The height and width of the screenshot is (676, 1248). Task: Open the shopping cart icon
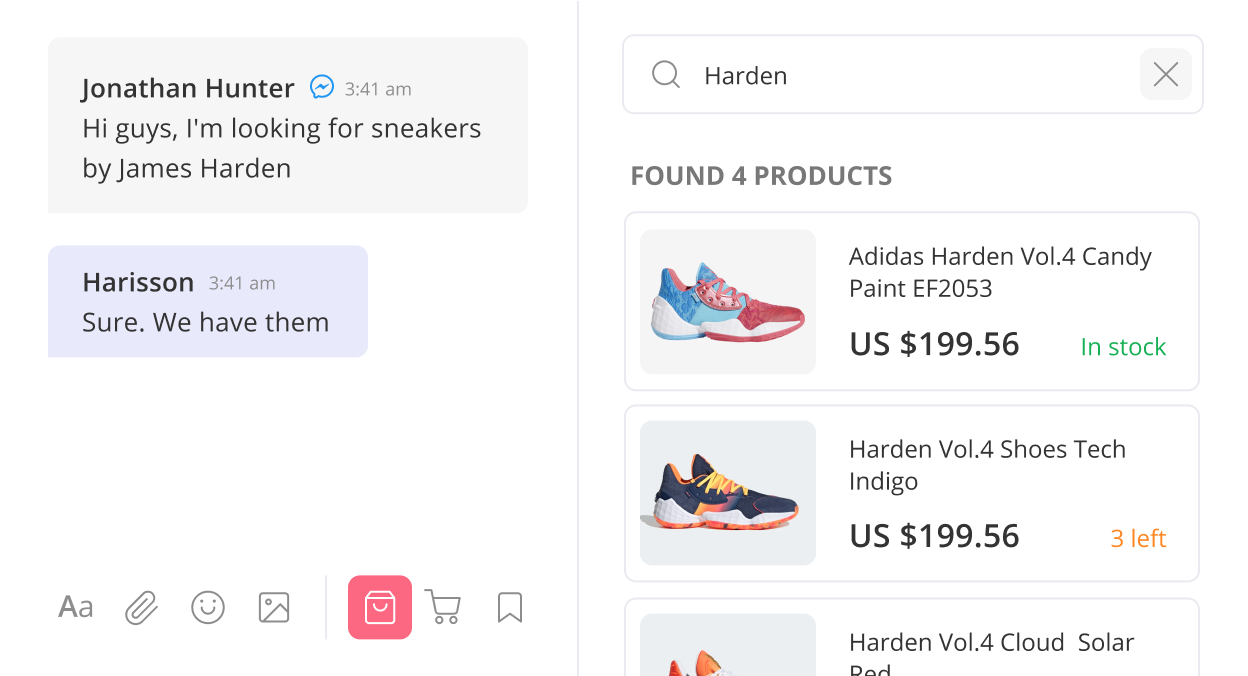click(443, 607)
